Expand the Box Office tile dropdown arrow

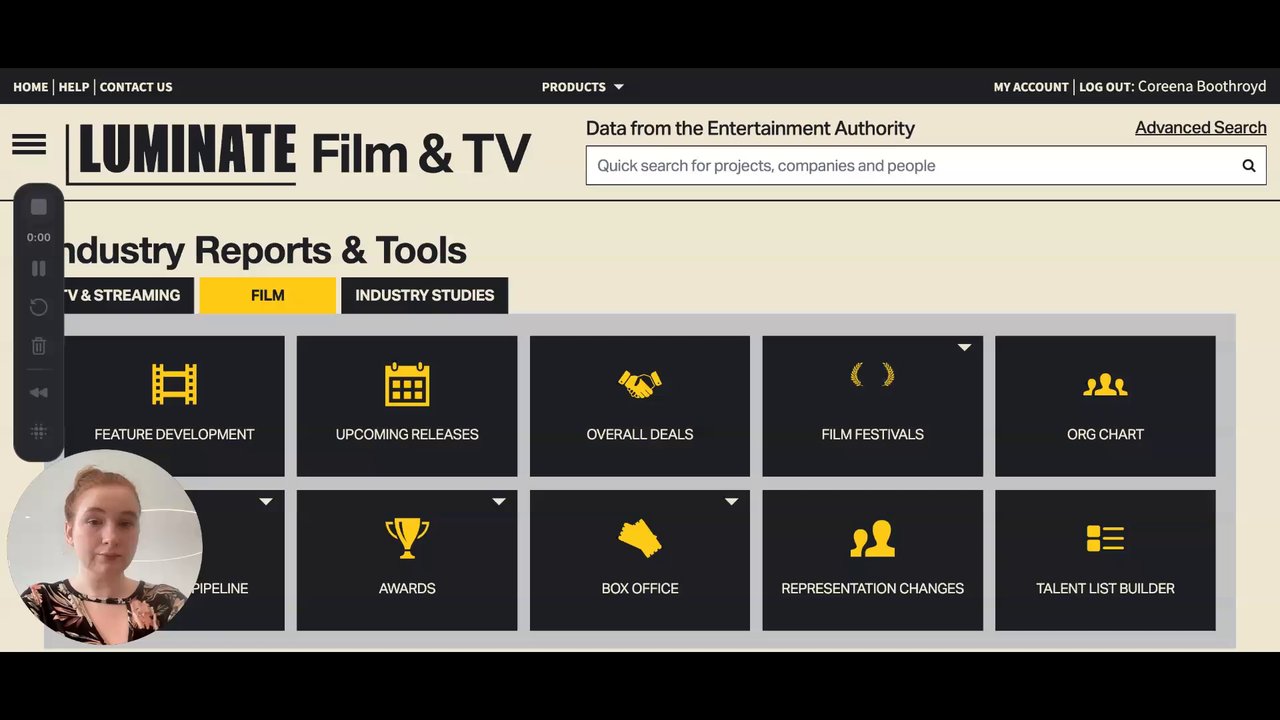(731, 502)
